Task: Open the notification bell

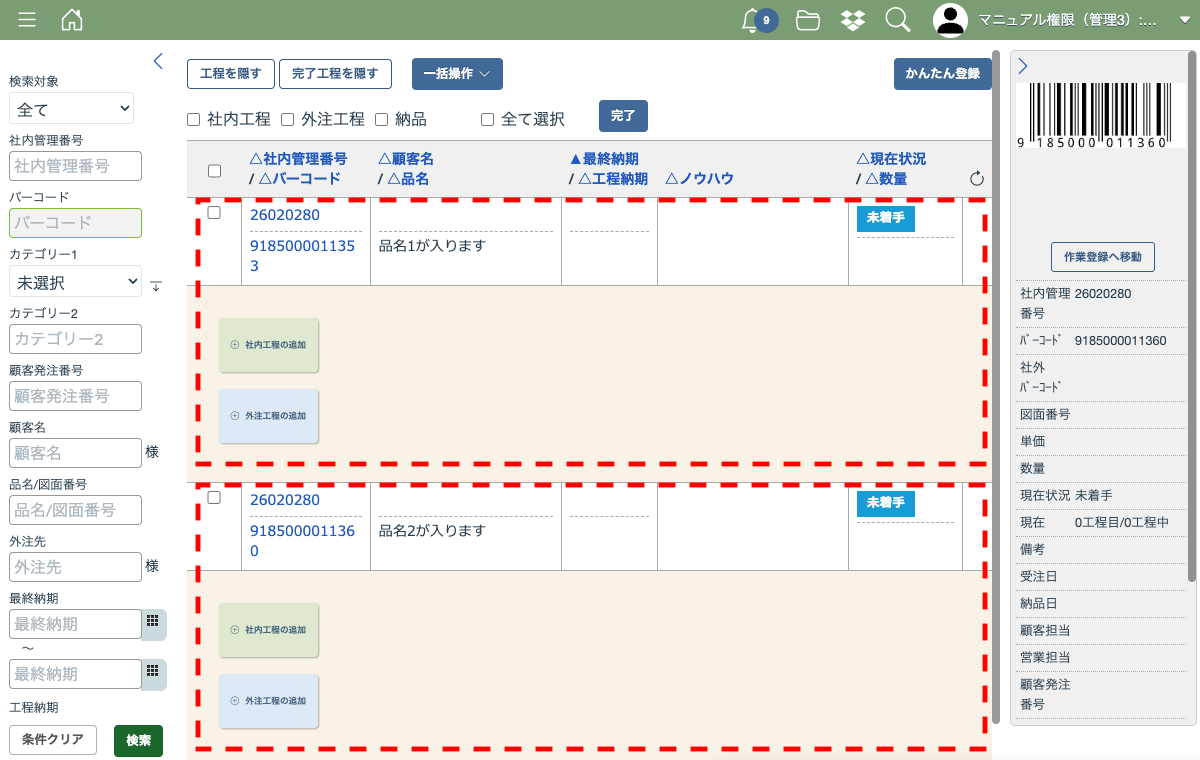Action: (x=751, y=20)
